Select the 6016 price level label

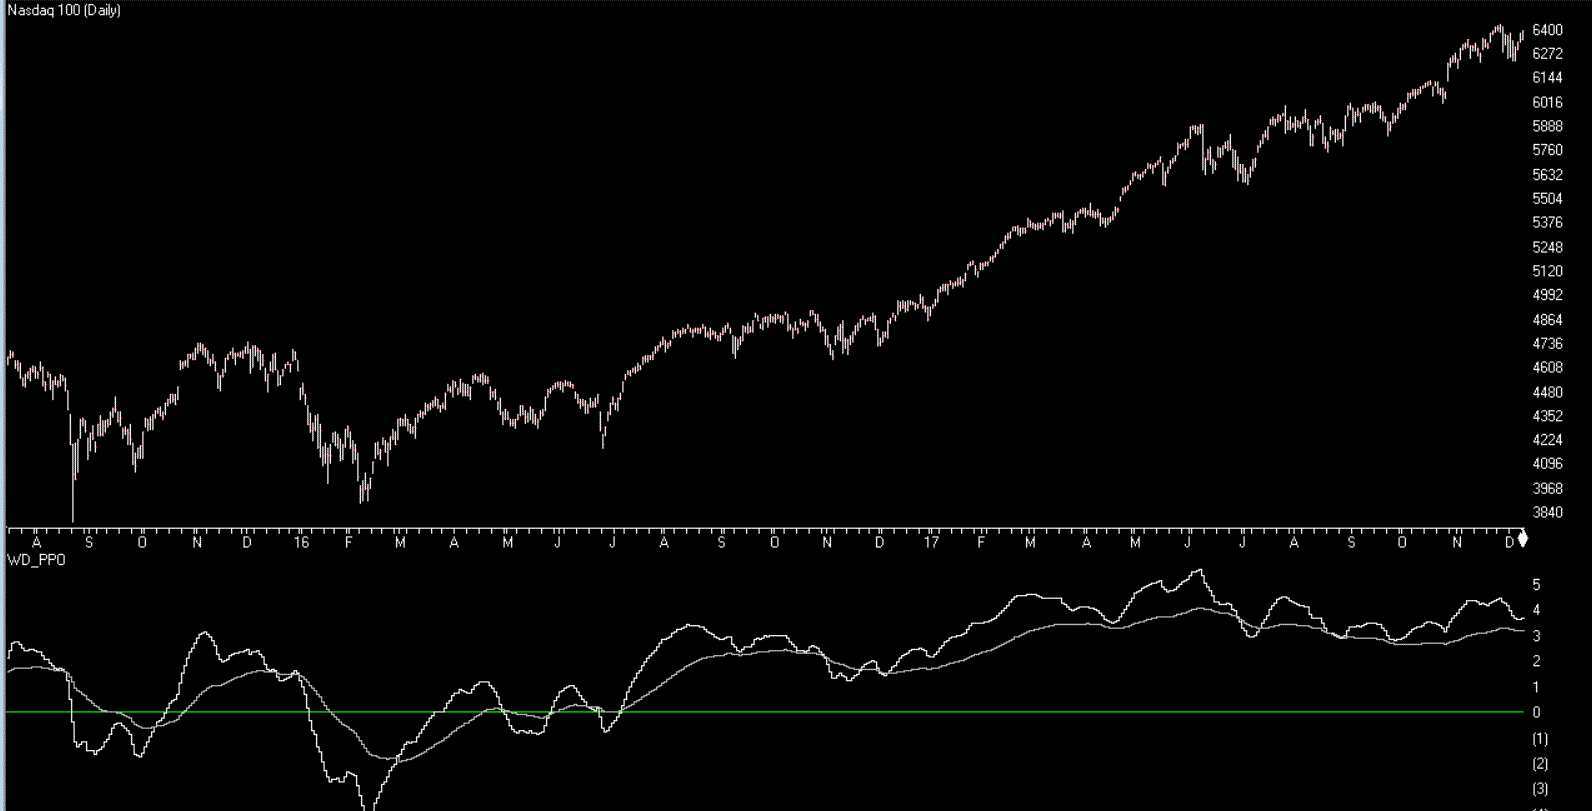point(1547,102)
